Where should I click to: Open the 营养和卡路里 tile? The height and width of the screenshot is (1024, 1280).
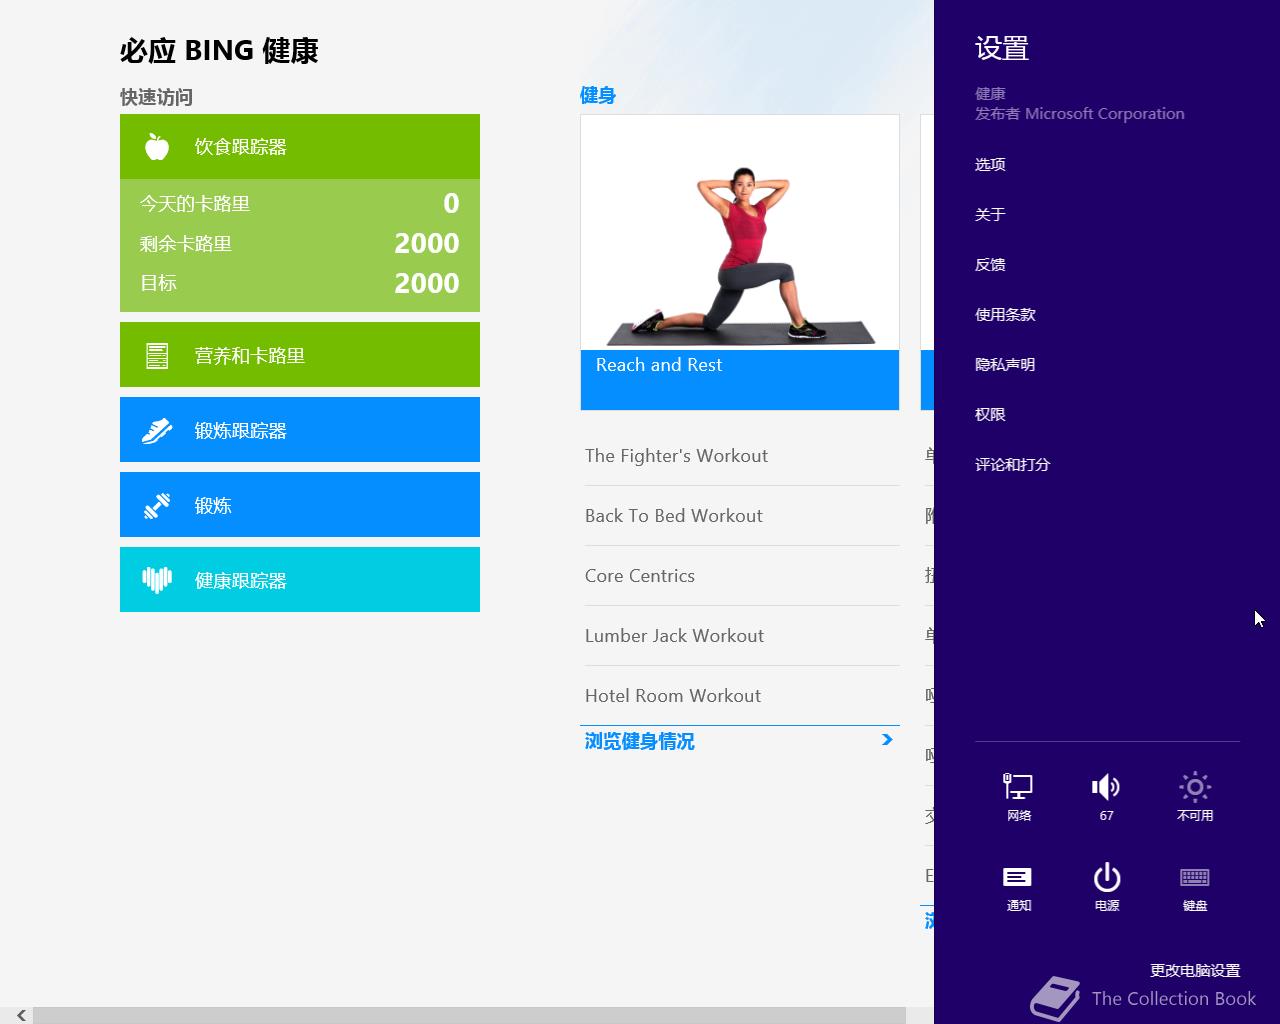click(300, 355)
